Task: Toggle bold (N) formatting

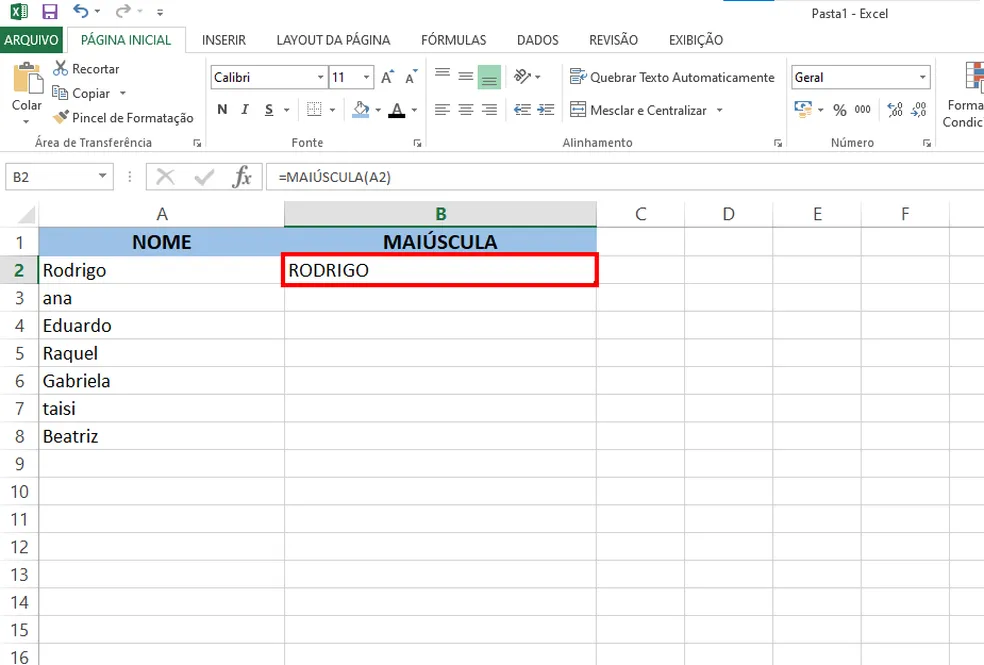Action: pyautogui.click(x=222, y=110)
